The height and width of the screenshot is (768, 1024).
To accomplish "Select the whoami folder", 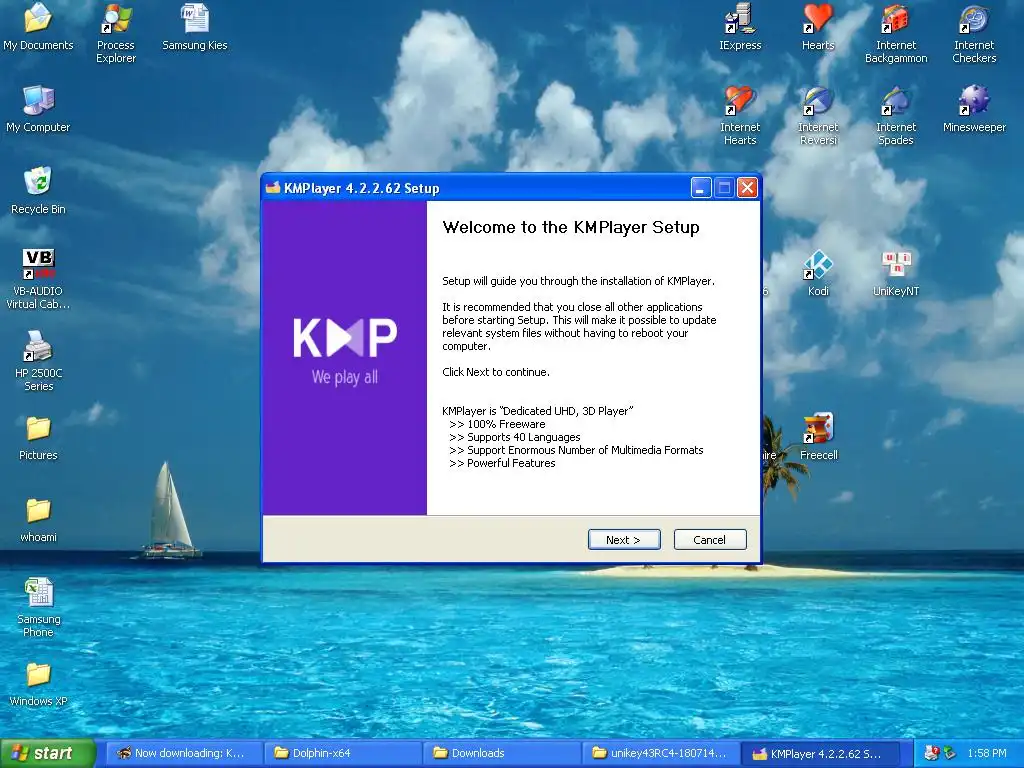I will 38,520.
